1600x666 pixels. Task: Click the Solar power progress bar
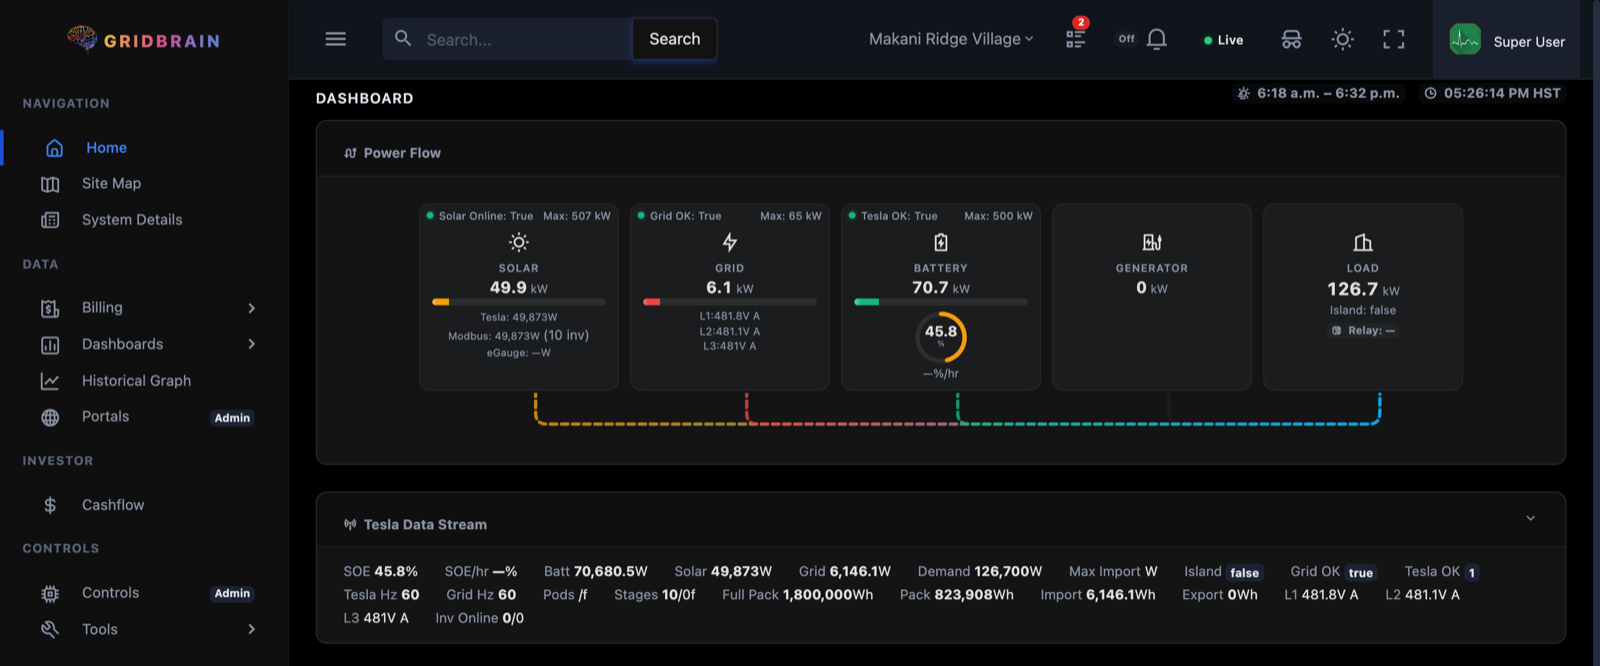pyautogui.click(x=518, y=301)
